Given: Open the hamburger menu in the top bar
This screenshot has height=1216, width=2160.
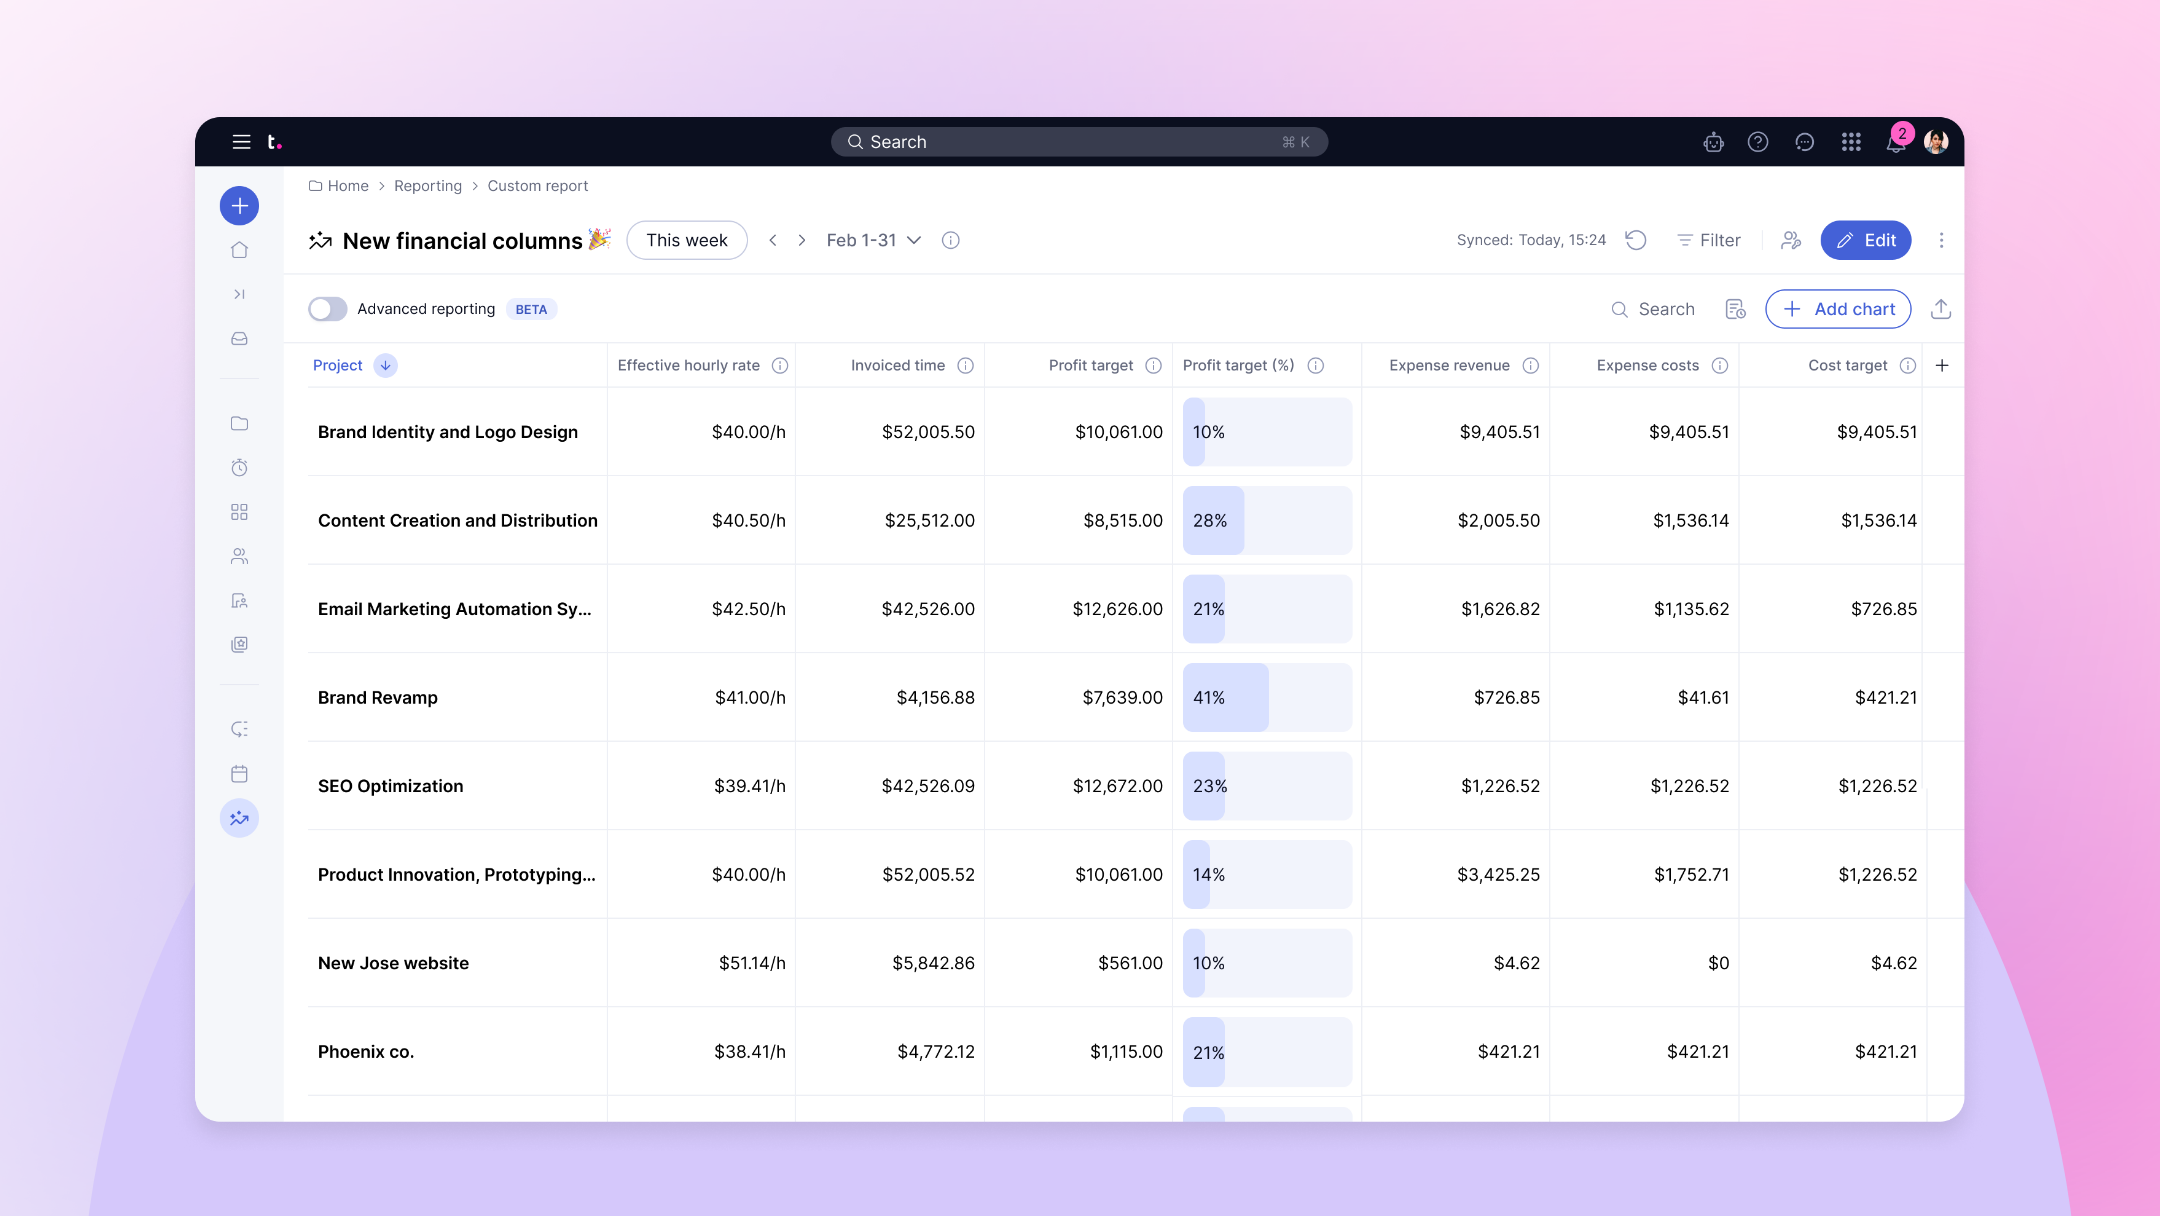Looking at the screenshot, I should tap(241, 142).
